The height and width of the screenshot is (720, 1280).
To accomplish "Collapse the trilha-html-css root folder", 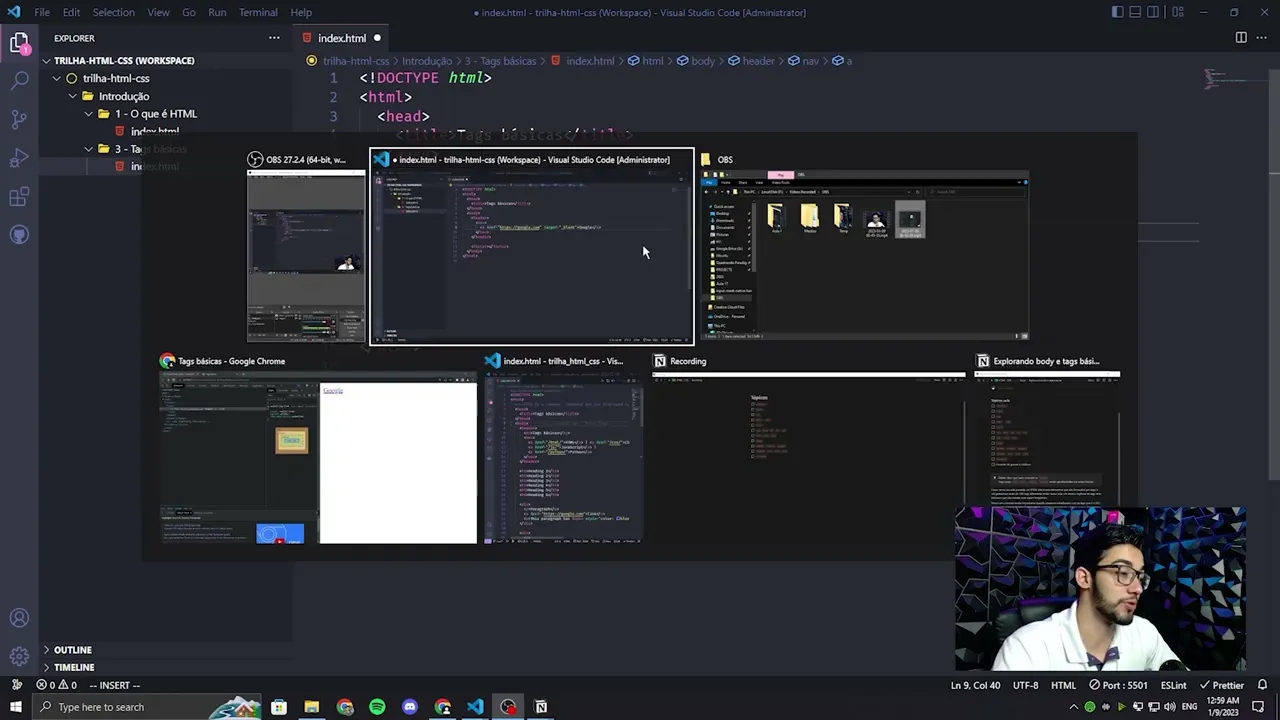I will pyautogui.click(x=116, y=78).
